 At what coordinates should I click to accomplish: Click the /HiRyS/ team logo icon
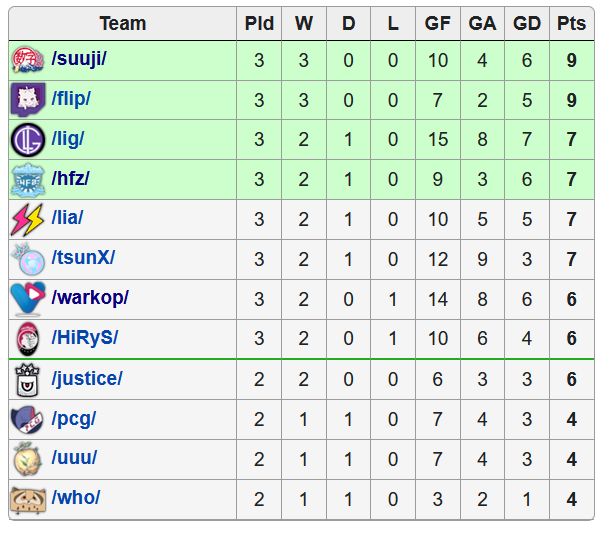(27, 339)
